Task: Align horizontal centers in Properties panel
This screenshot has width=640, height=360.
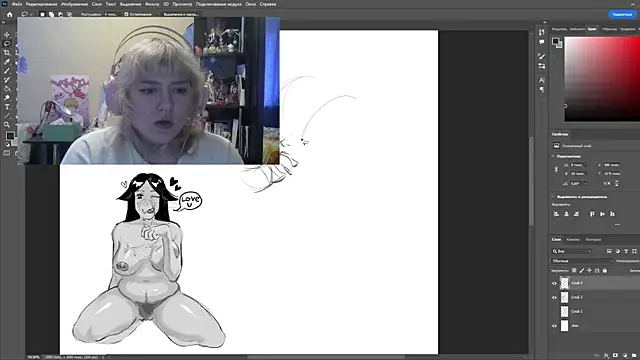Action: pos(566,214)
